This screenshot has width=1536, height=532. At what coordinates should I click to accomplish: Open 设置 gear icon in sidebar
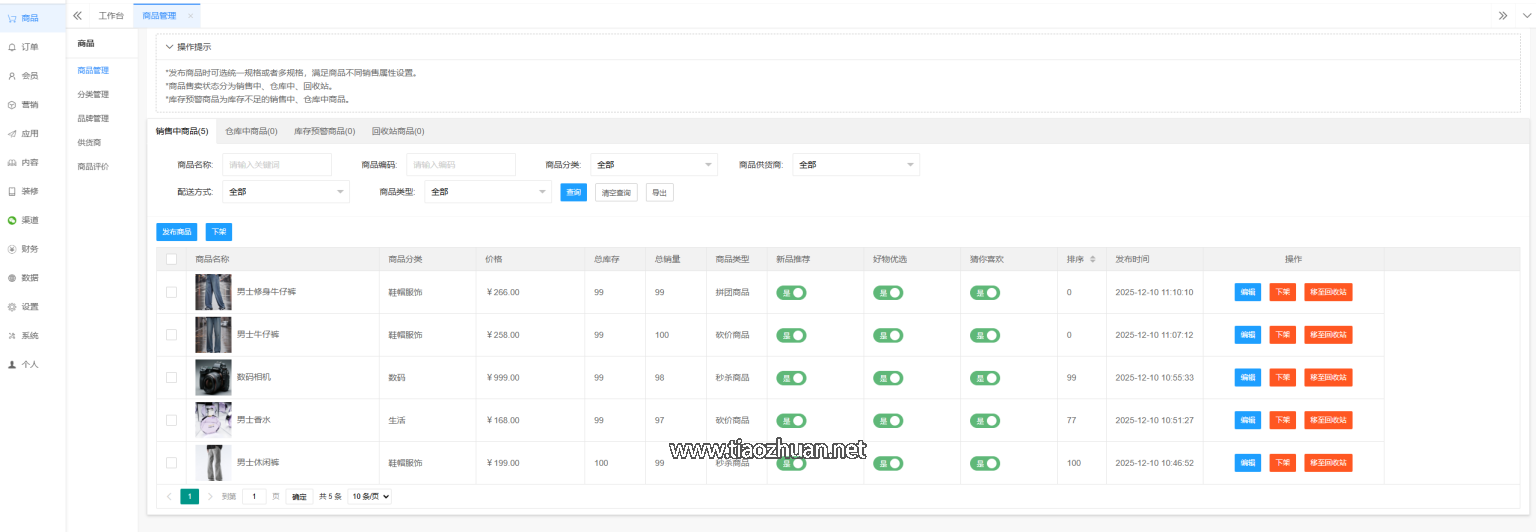[x=12, y=307]
